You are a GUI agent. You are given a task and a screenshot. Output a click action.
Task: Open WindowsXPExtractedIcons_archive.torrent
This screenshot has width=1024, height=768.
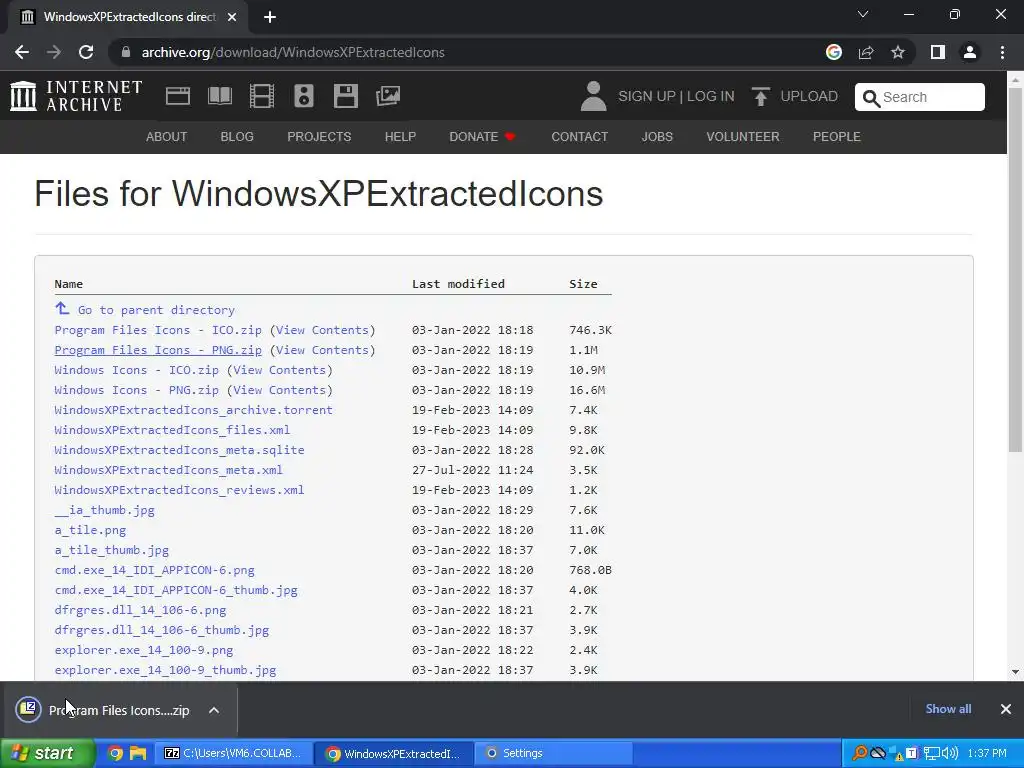point(193,410)
